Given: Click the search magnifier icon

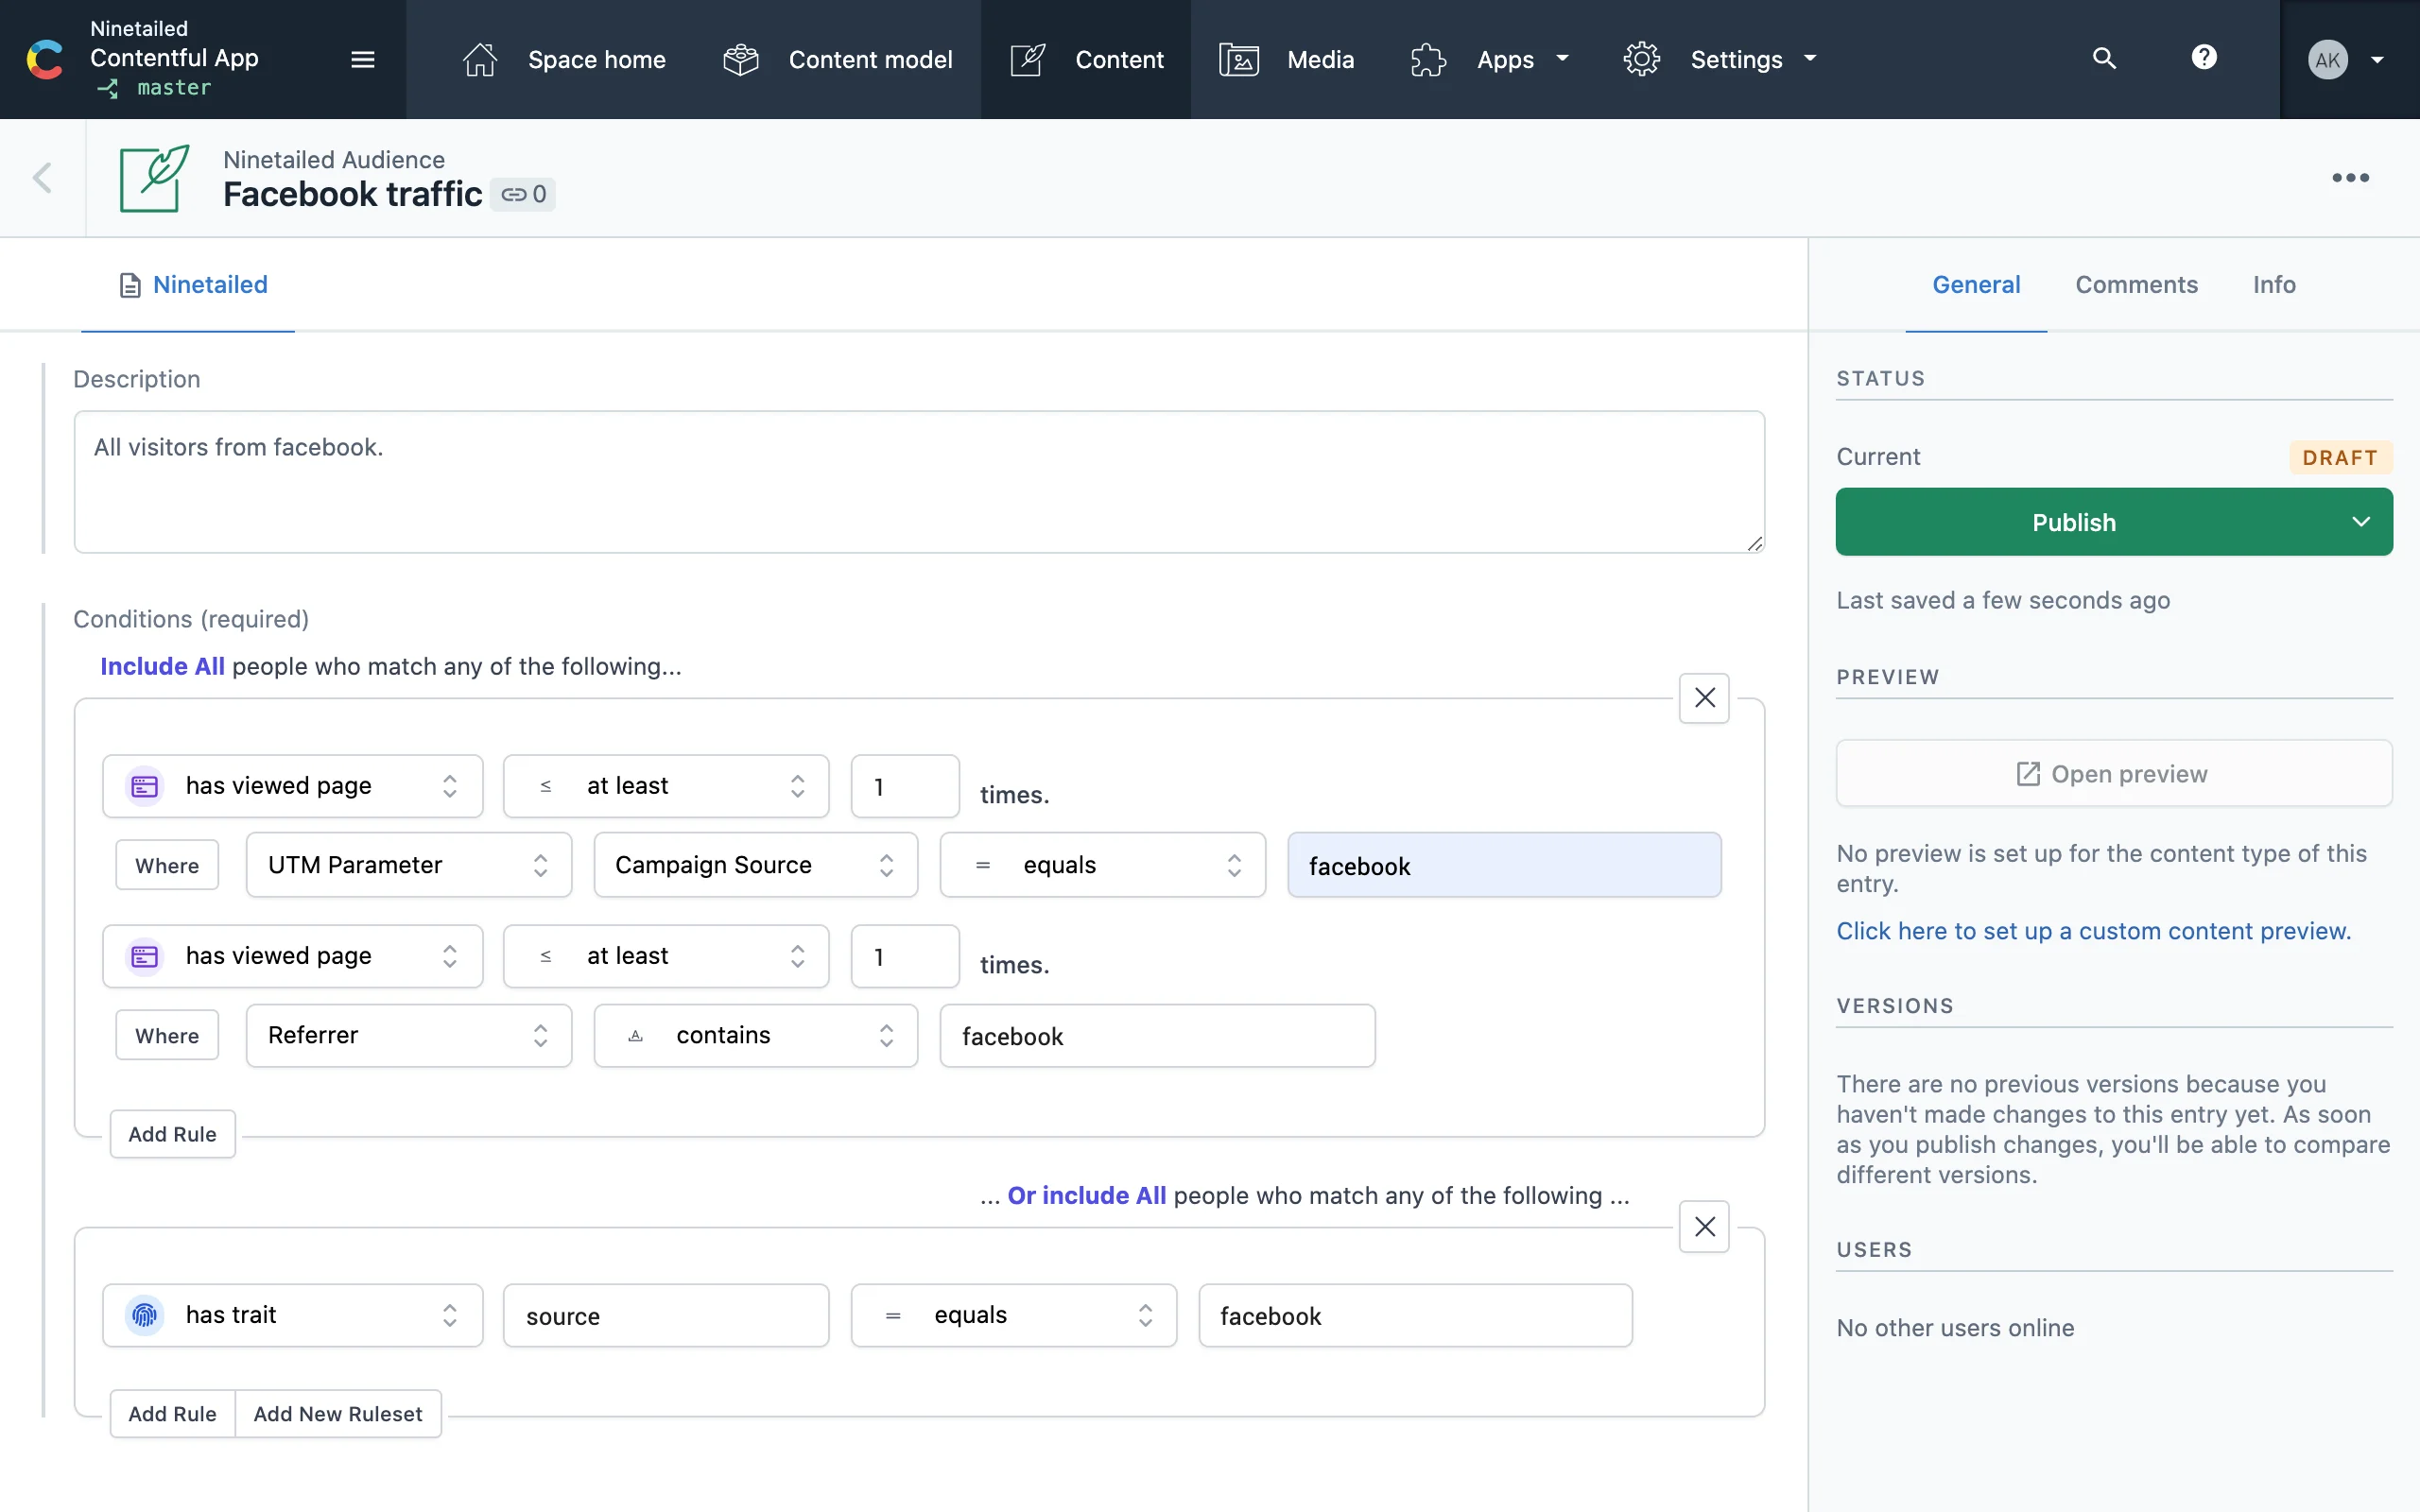Looking at the screenshot, I should point(2104,59).
